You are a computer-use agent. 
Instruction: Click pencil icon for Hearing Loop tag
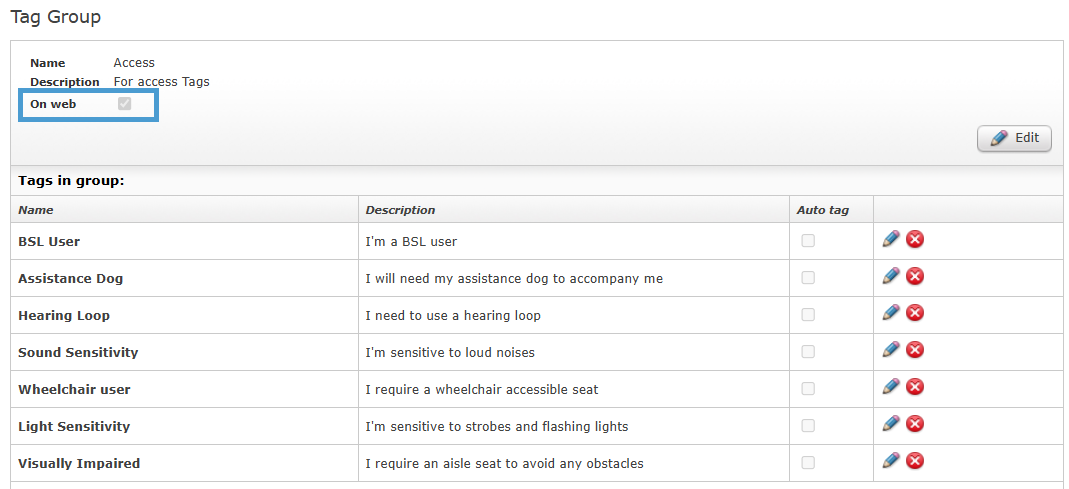click(891, 313)
